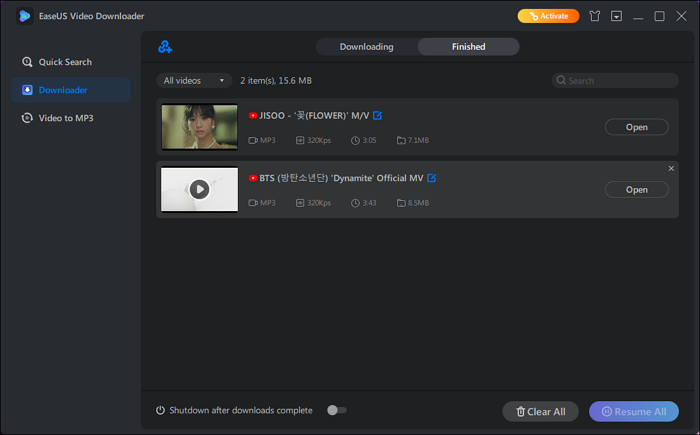Click the orange Activate button
This screenshot has height=435, width=700.
(x=547, y=16)
